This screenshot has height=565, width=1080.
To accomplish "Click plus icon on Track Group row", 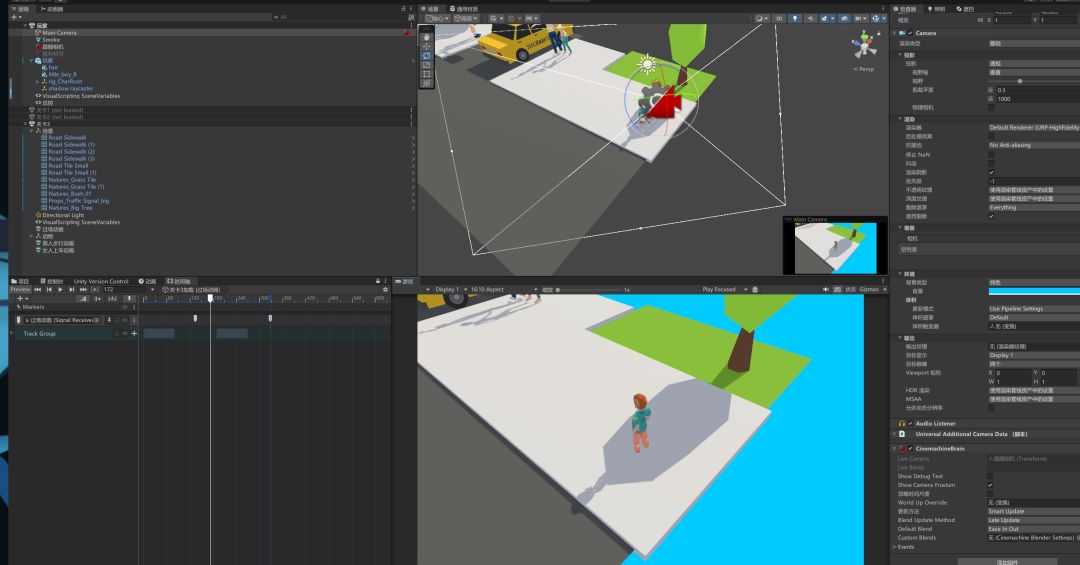I will (134, 333).
